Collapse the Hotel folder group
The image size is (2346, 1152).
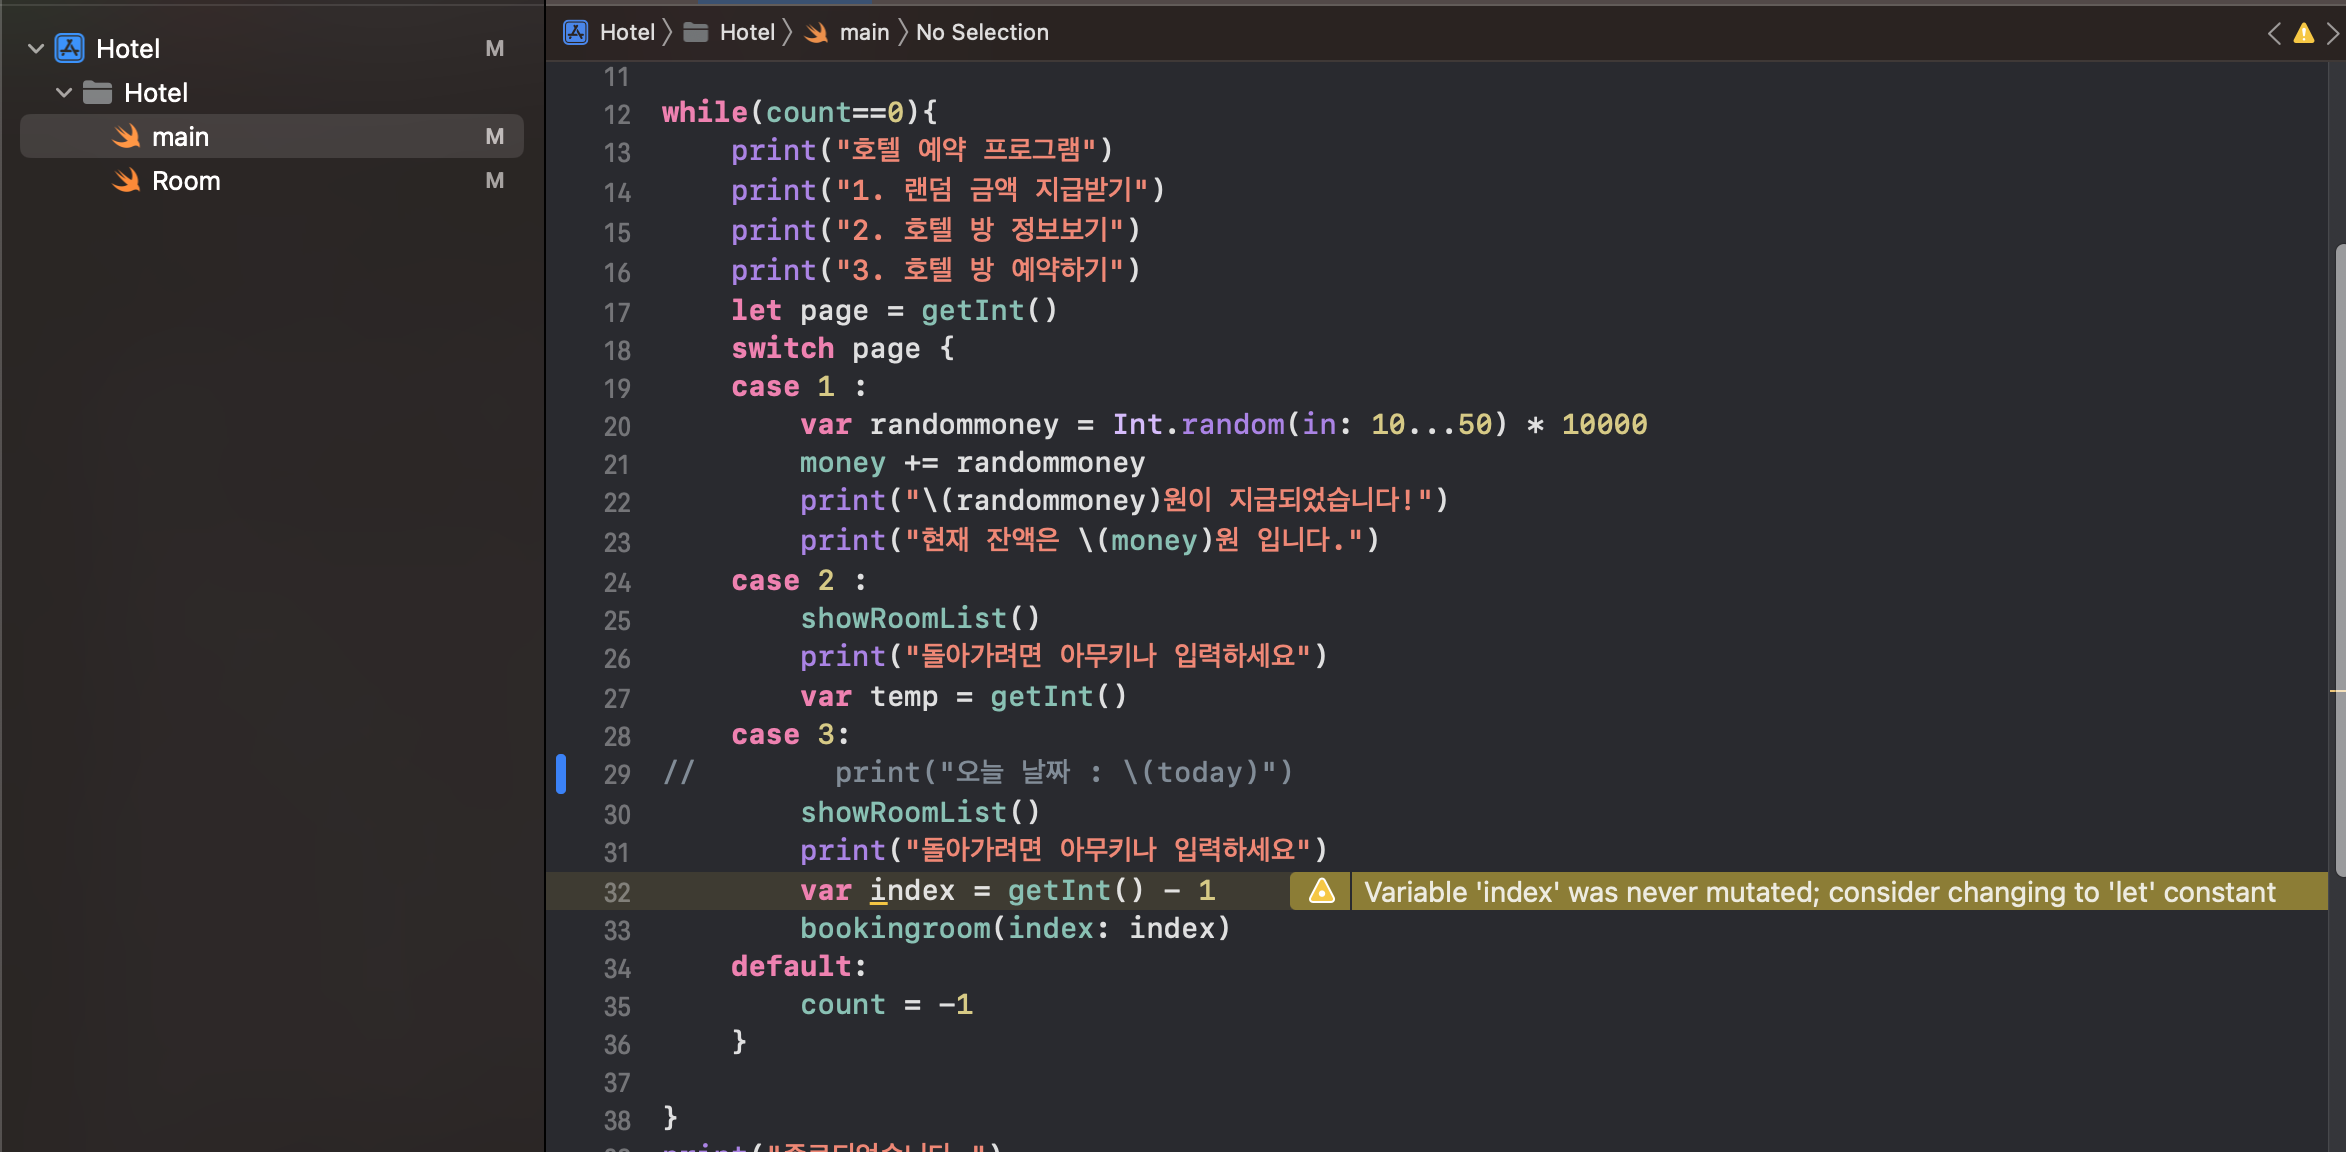[x=64, y=93]
